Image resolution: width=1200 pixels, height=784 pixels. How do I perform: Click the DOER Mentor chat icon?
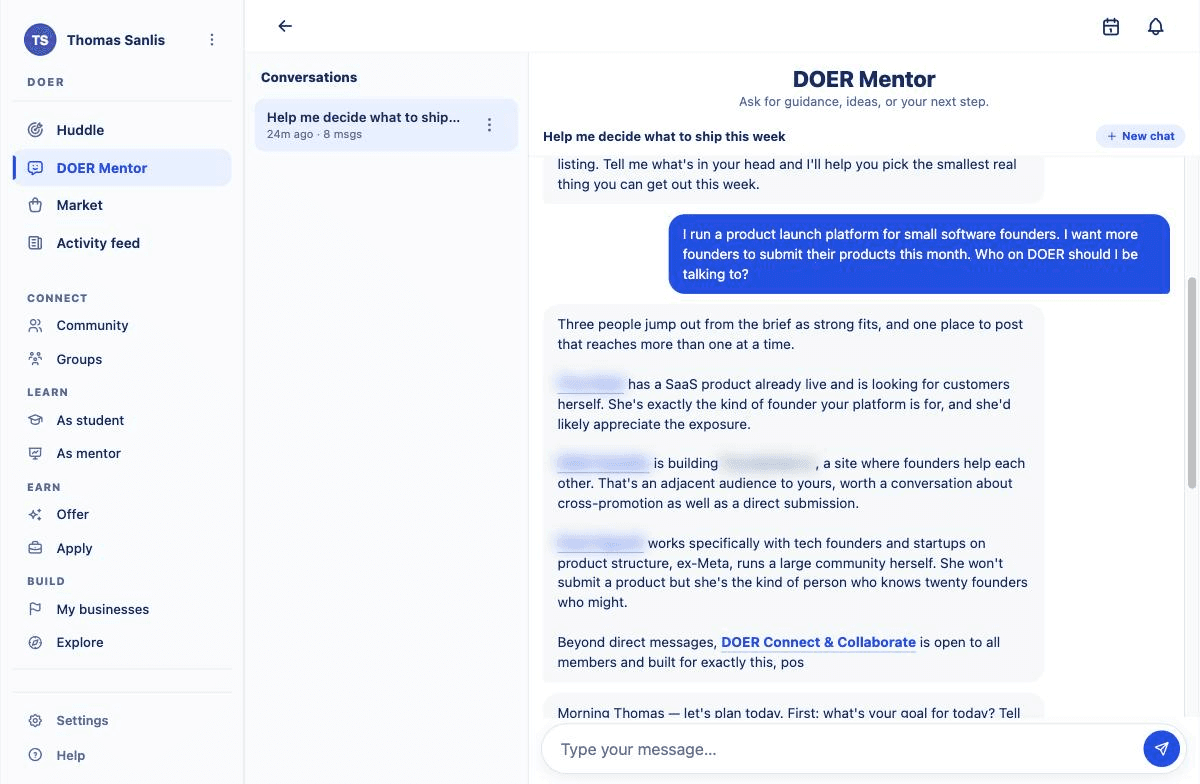(36, 168)
